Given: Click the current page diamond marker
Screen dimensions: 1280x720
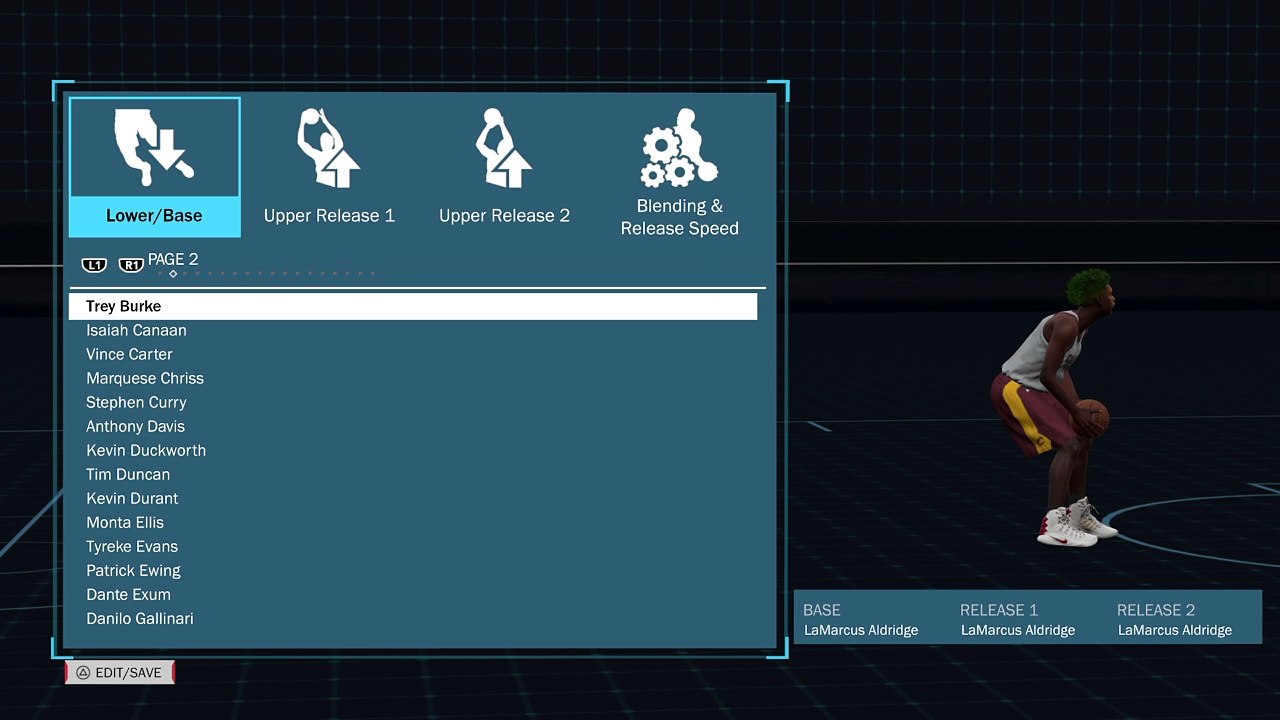Looking at the screenshot, I should (173, 274).
